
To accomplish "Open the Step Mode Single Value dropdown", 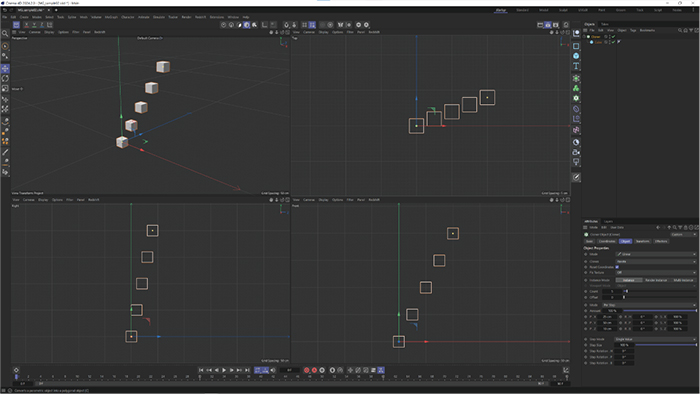I will pos(655,339).
